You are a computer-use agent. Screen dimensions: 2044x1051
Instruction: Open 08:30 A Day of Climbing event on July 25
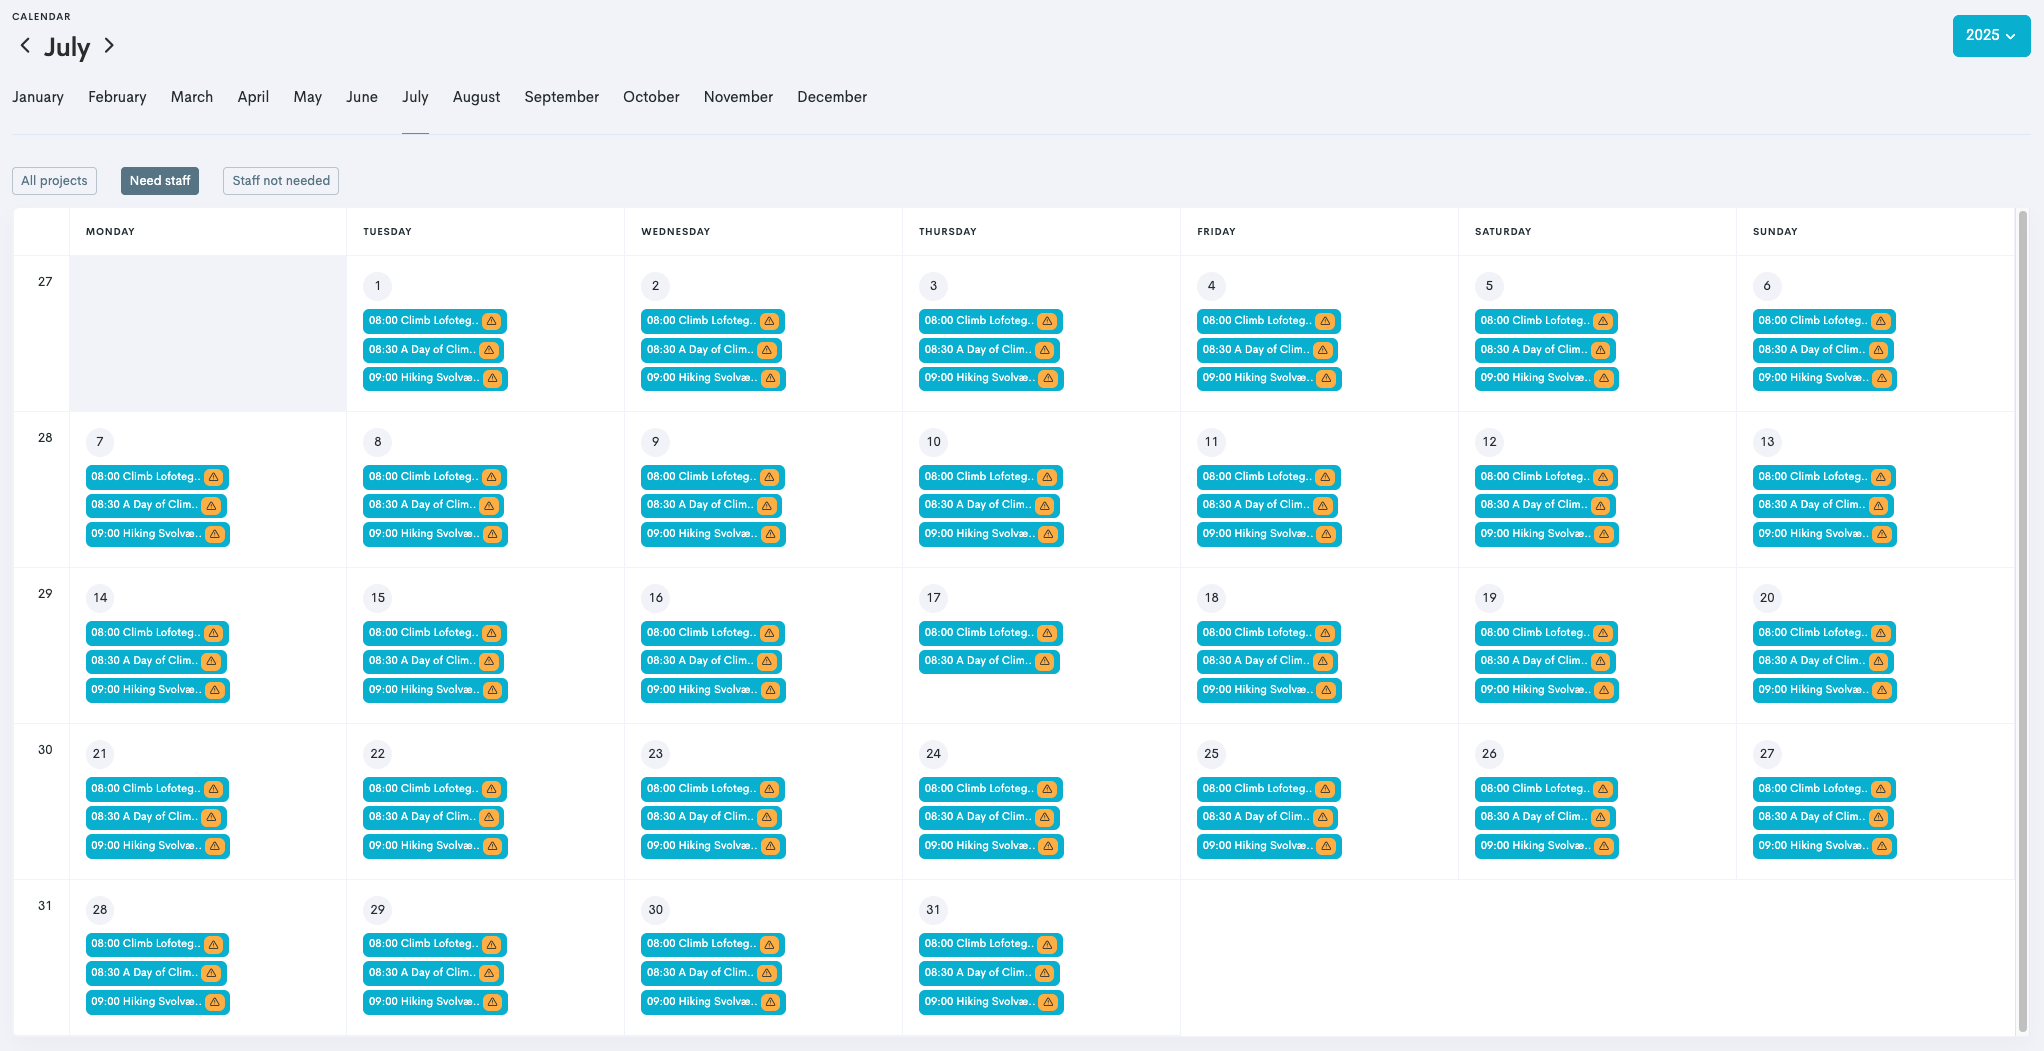tap(1267, 818)
